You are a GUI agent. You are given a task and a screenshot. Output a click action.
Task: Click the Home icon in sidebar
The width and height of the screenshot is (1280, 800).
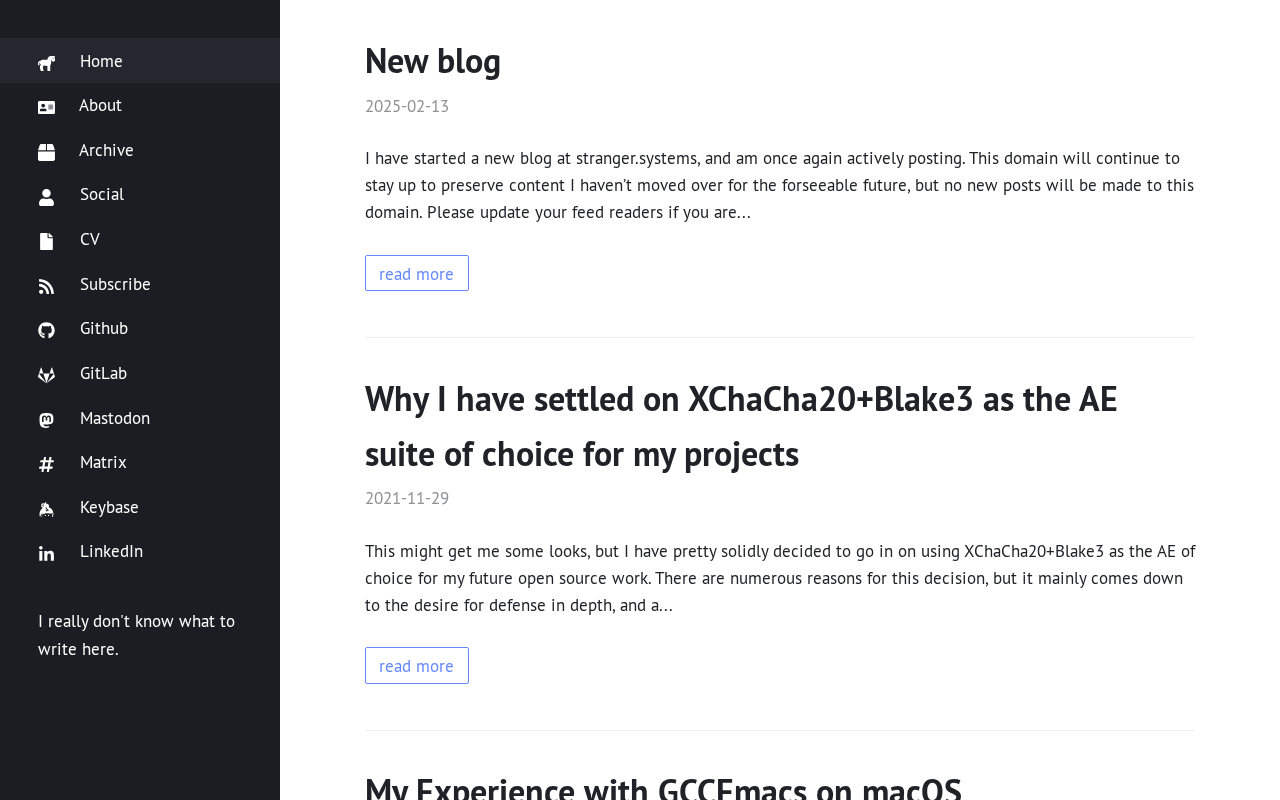click(x=46, y=63)
